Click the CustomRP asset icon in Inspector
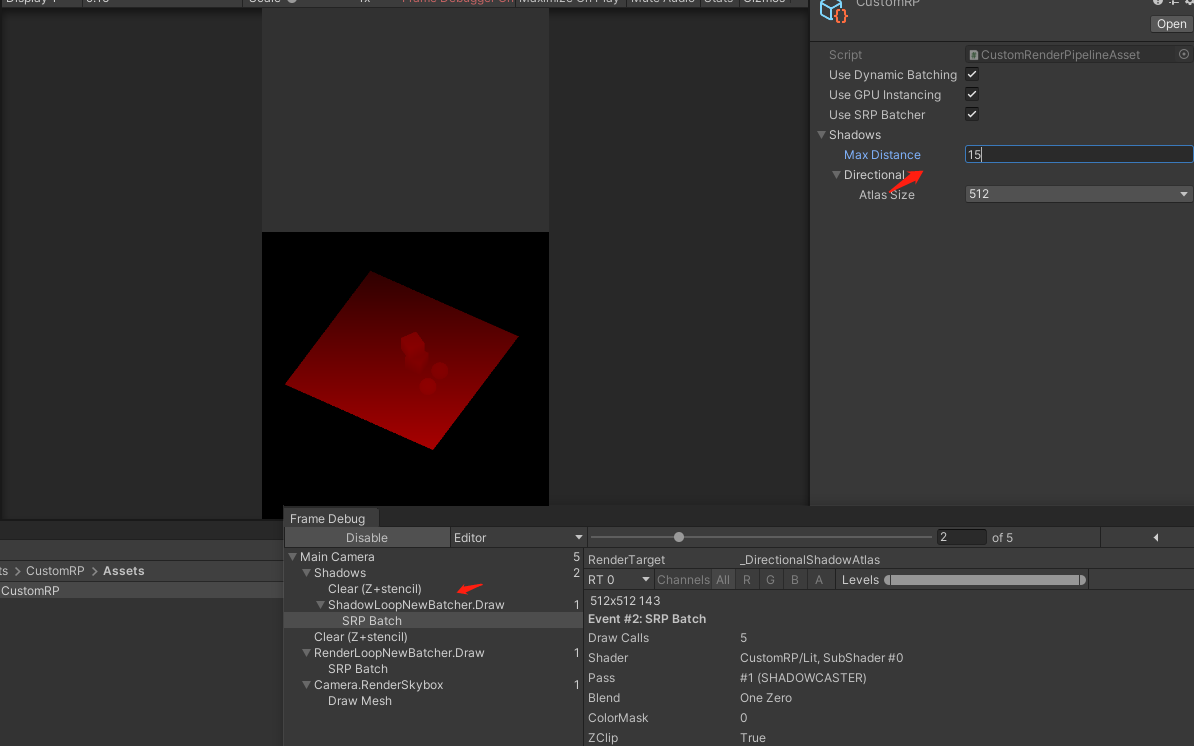 point(833,11)
